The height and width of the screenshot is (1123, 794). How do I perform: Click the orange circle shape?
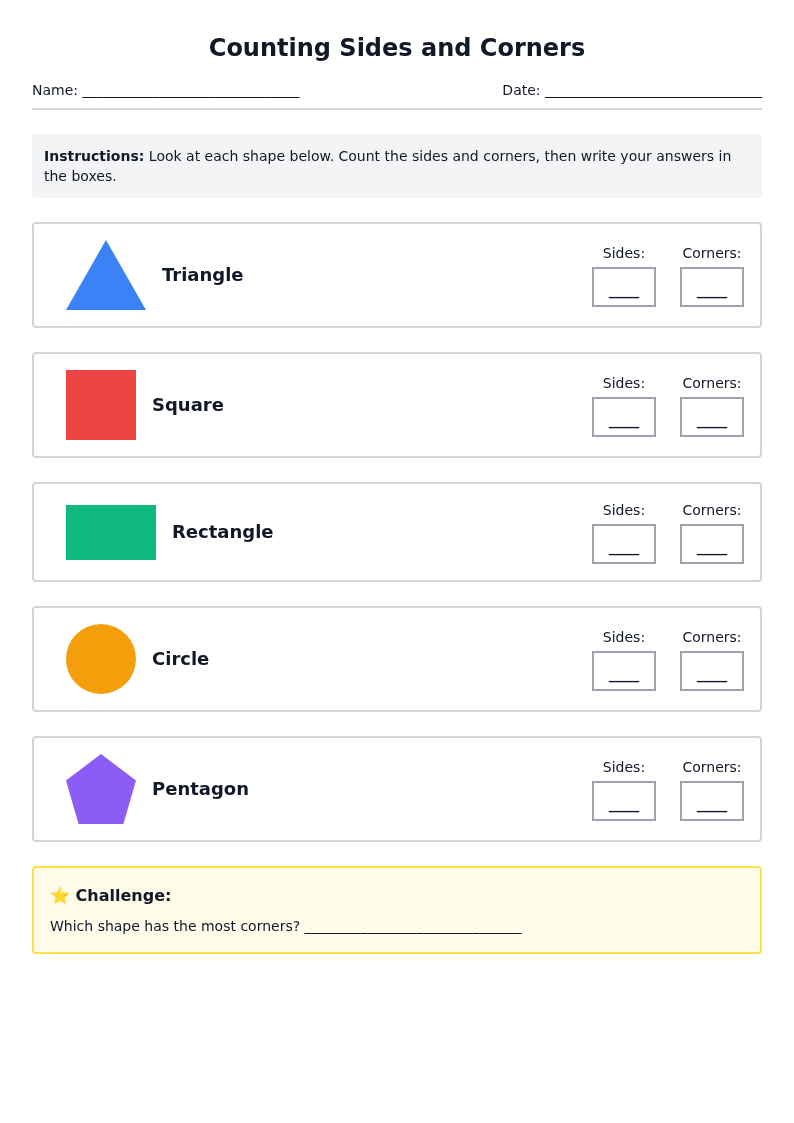click(101, 659)
